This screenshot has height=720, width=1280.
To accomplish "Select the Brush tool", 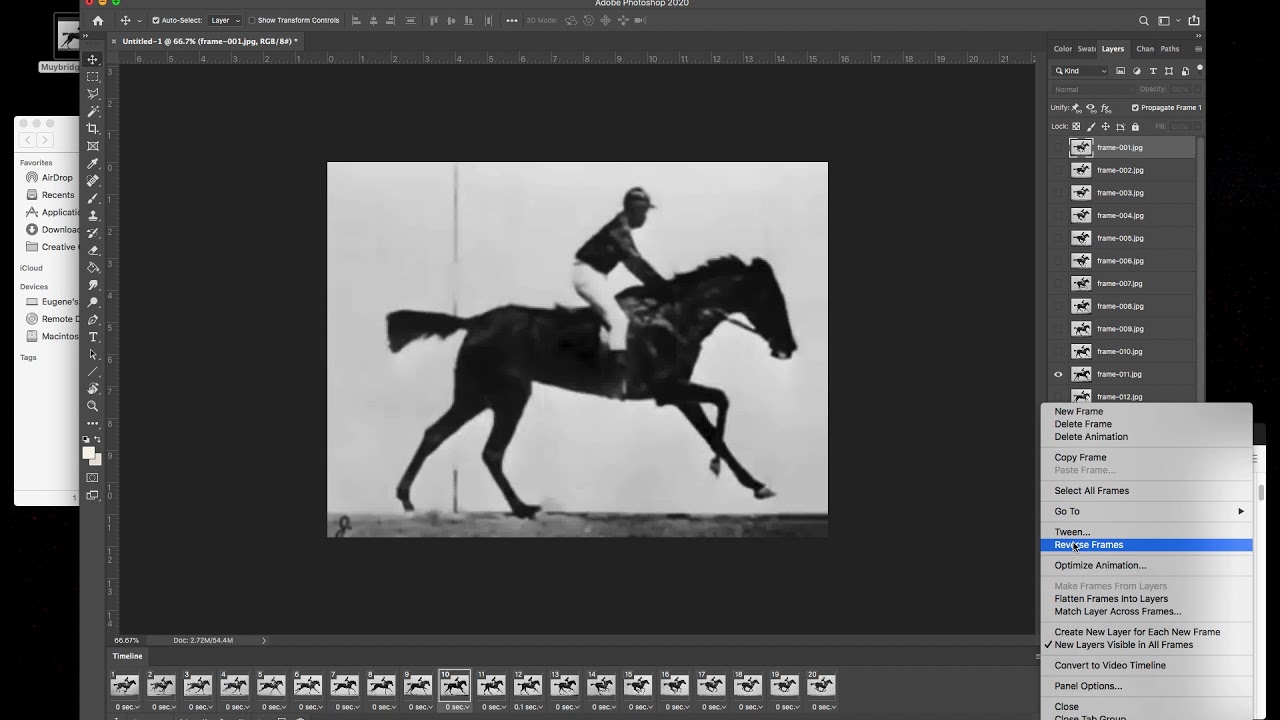I will [93, 198].
